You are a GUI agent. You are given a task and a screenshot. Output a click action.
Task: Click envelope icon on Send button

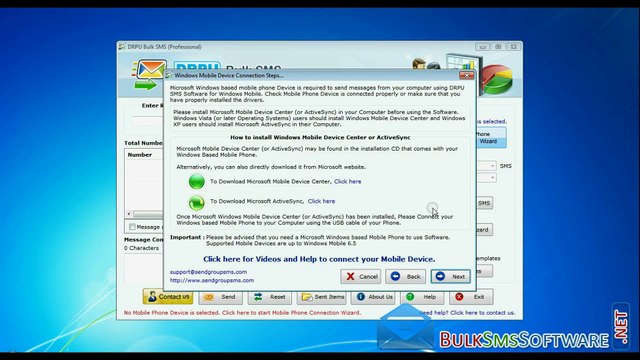click(209, 297)
